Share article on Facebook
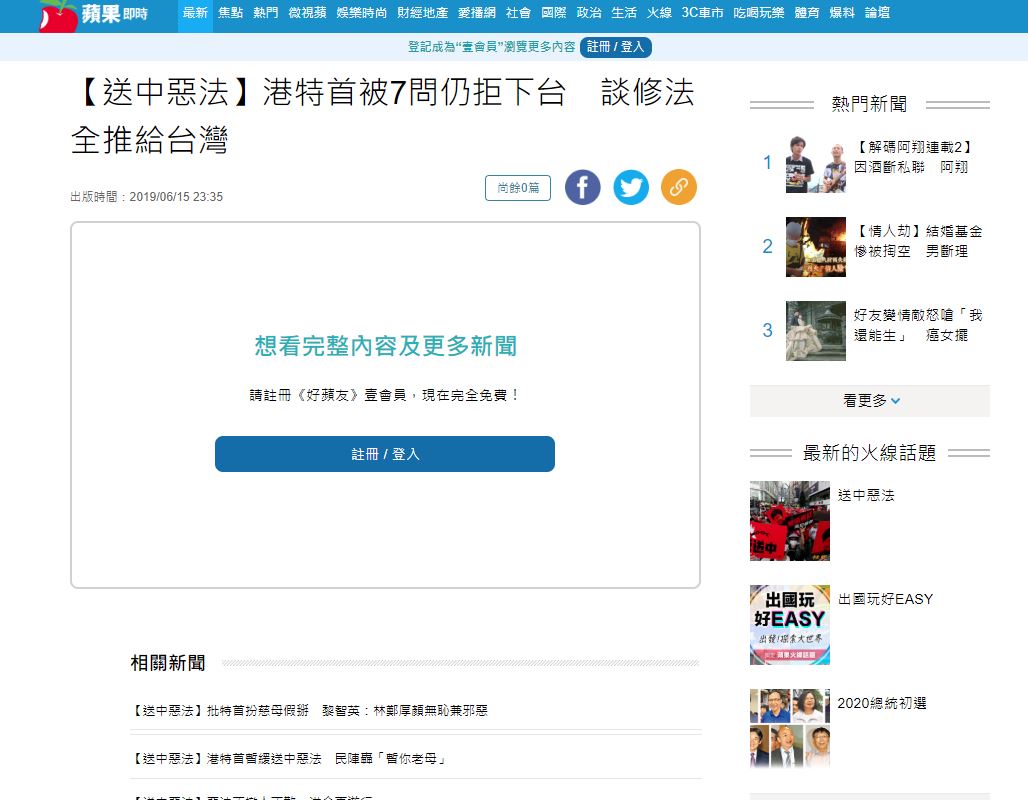 coord(582,187)
